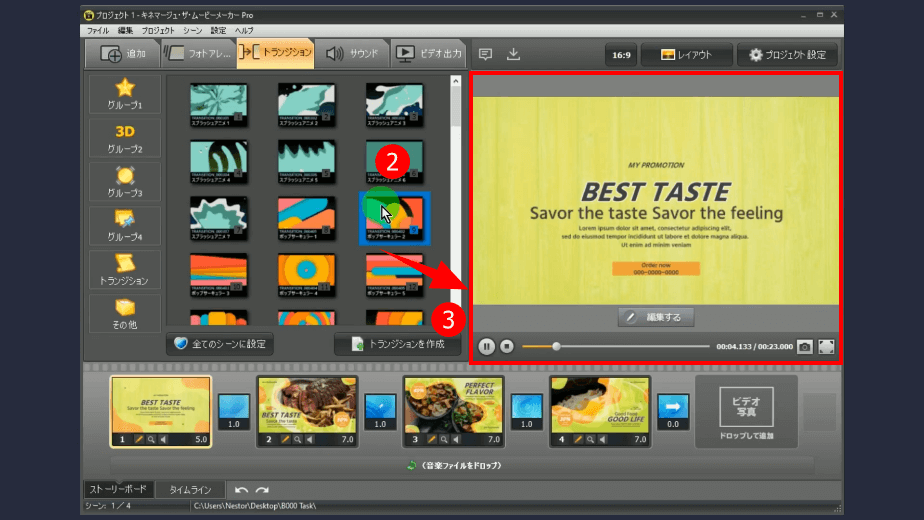Click the 全てのシーンに設定 button
The height and width of the screenshot is (520, 924).
pyautogui.click(x=220, y=343)
